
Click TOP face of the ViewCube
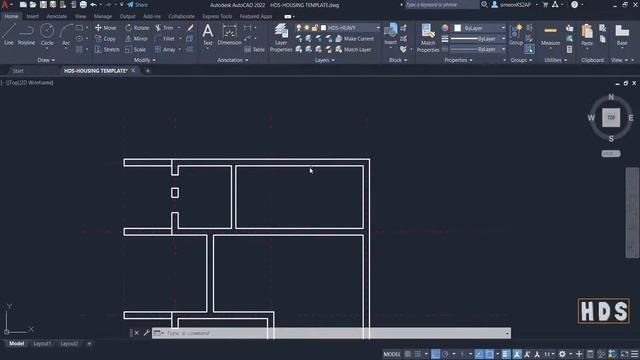pyautogui.click(x=611, y=118)
